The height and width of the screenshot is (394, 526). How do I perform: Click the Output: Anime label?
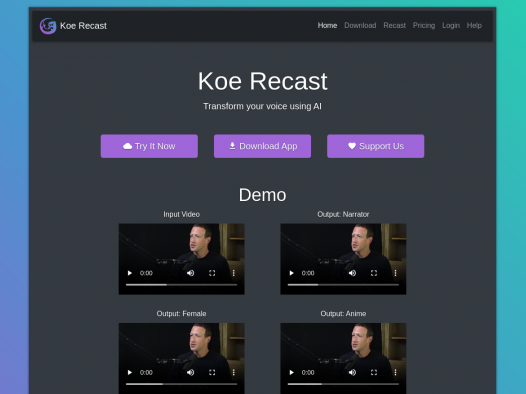343,314
